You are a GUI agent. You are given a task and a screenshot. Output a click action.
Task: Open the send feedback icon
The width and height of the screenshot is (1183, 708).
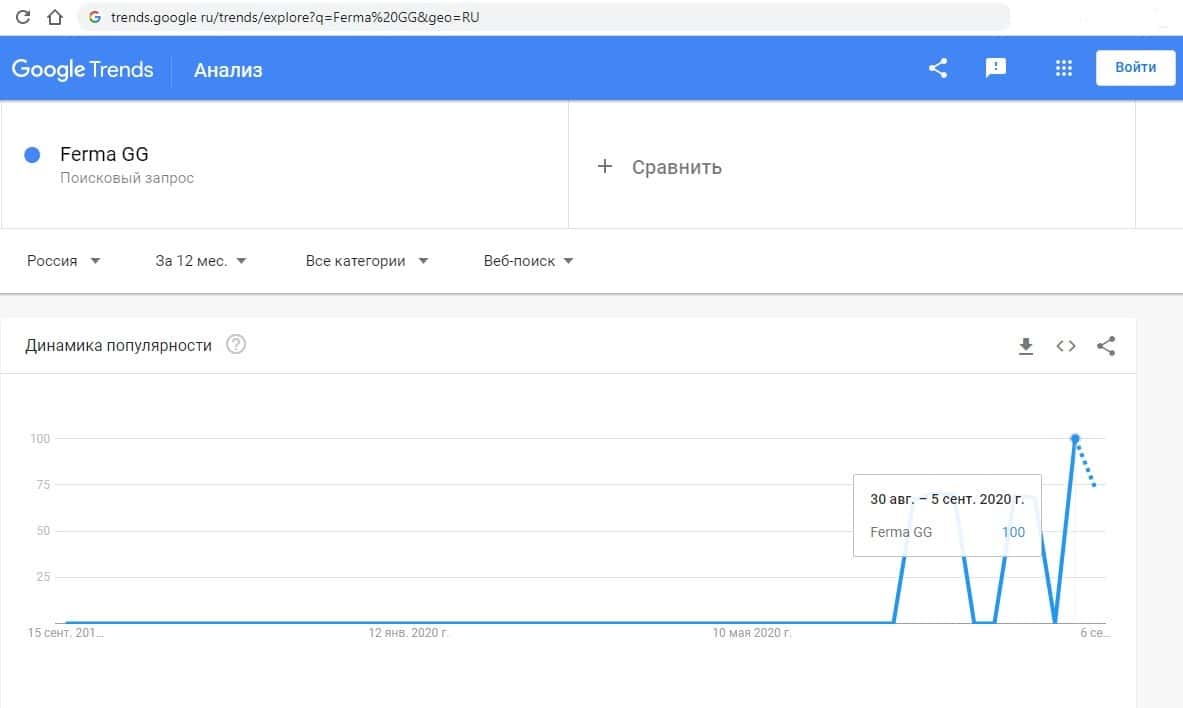996,68
